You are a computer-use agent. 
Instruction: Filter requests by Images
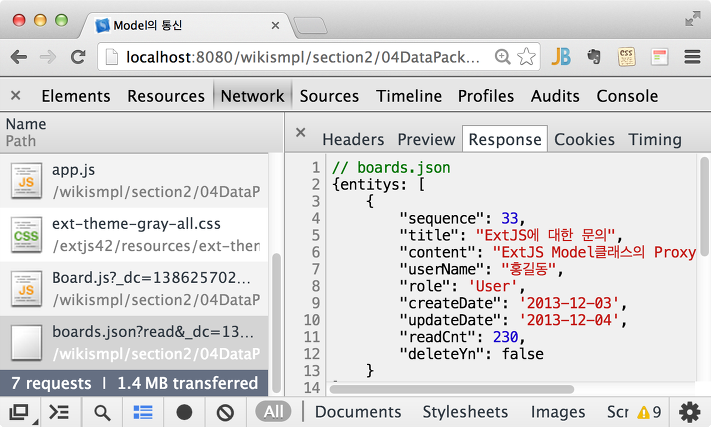click(x=558, y=412)
